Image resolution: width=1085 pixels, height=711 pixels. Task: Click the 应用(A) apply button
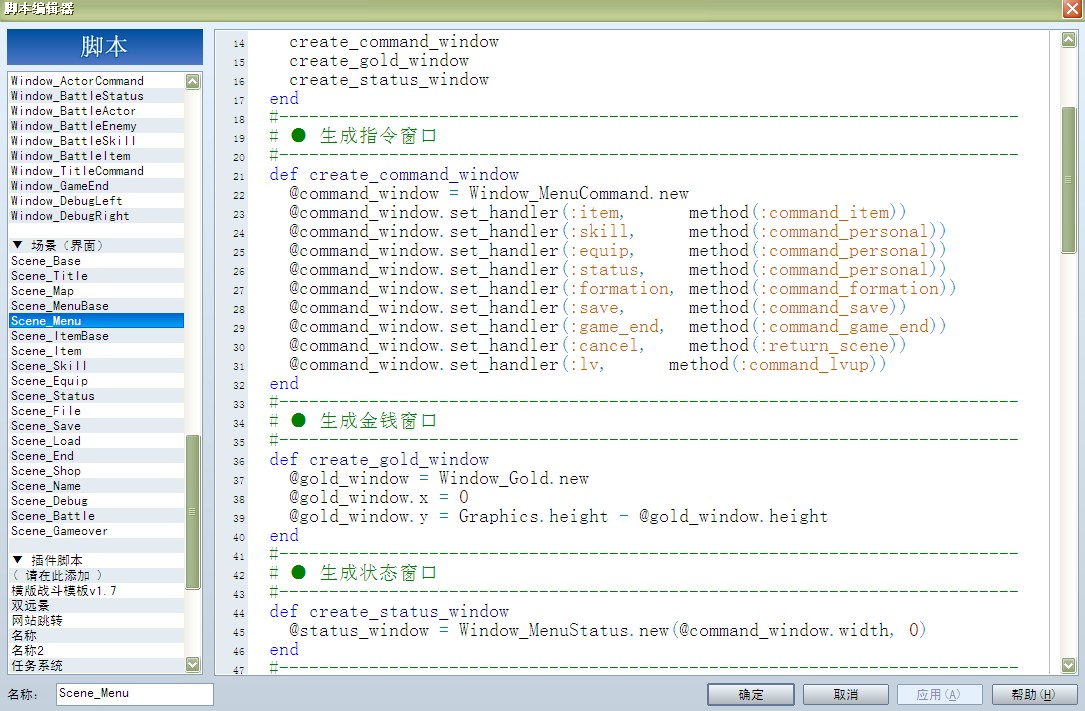click(x=939, y=694)
